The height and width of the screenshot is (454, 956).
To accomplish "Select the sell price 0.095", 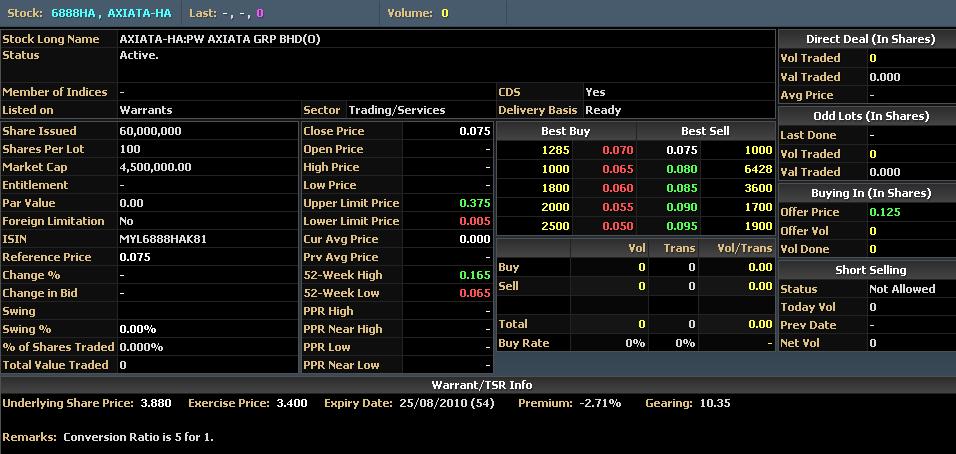I will tap(682, 226).
